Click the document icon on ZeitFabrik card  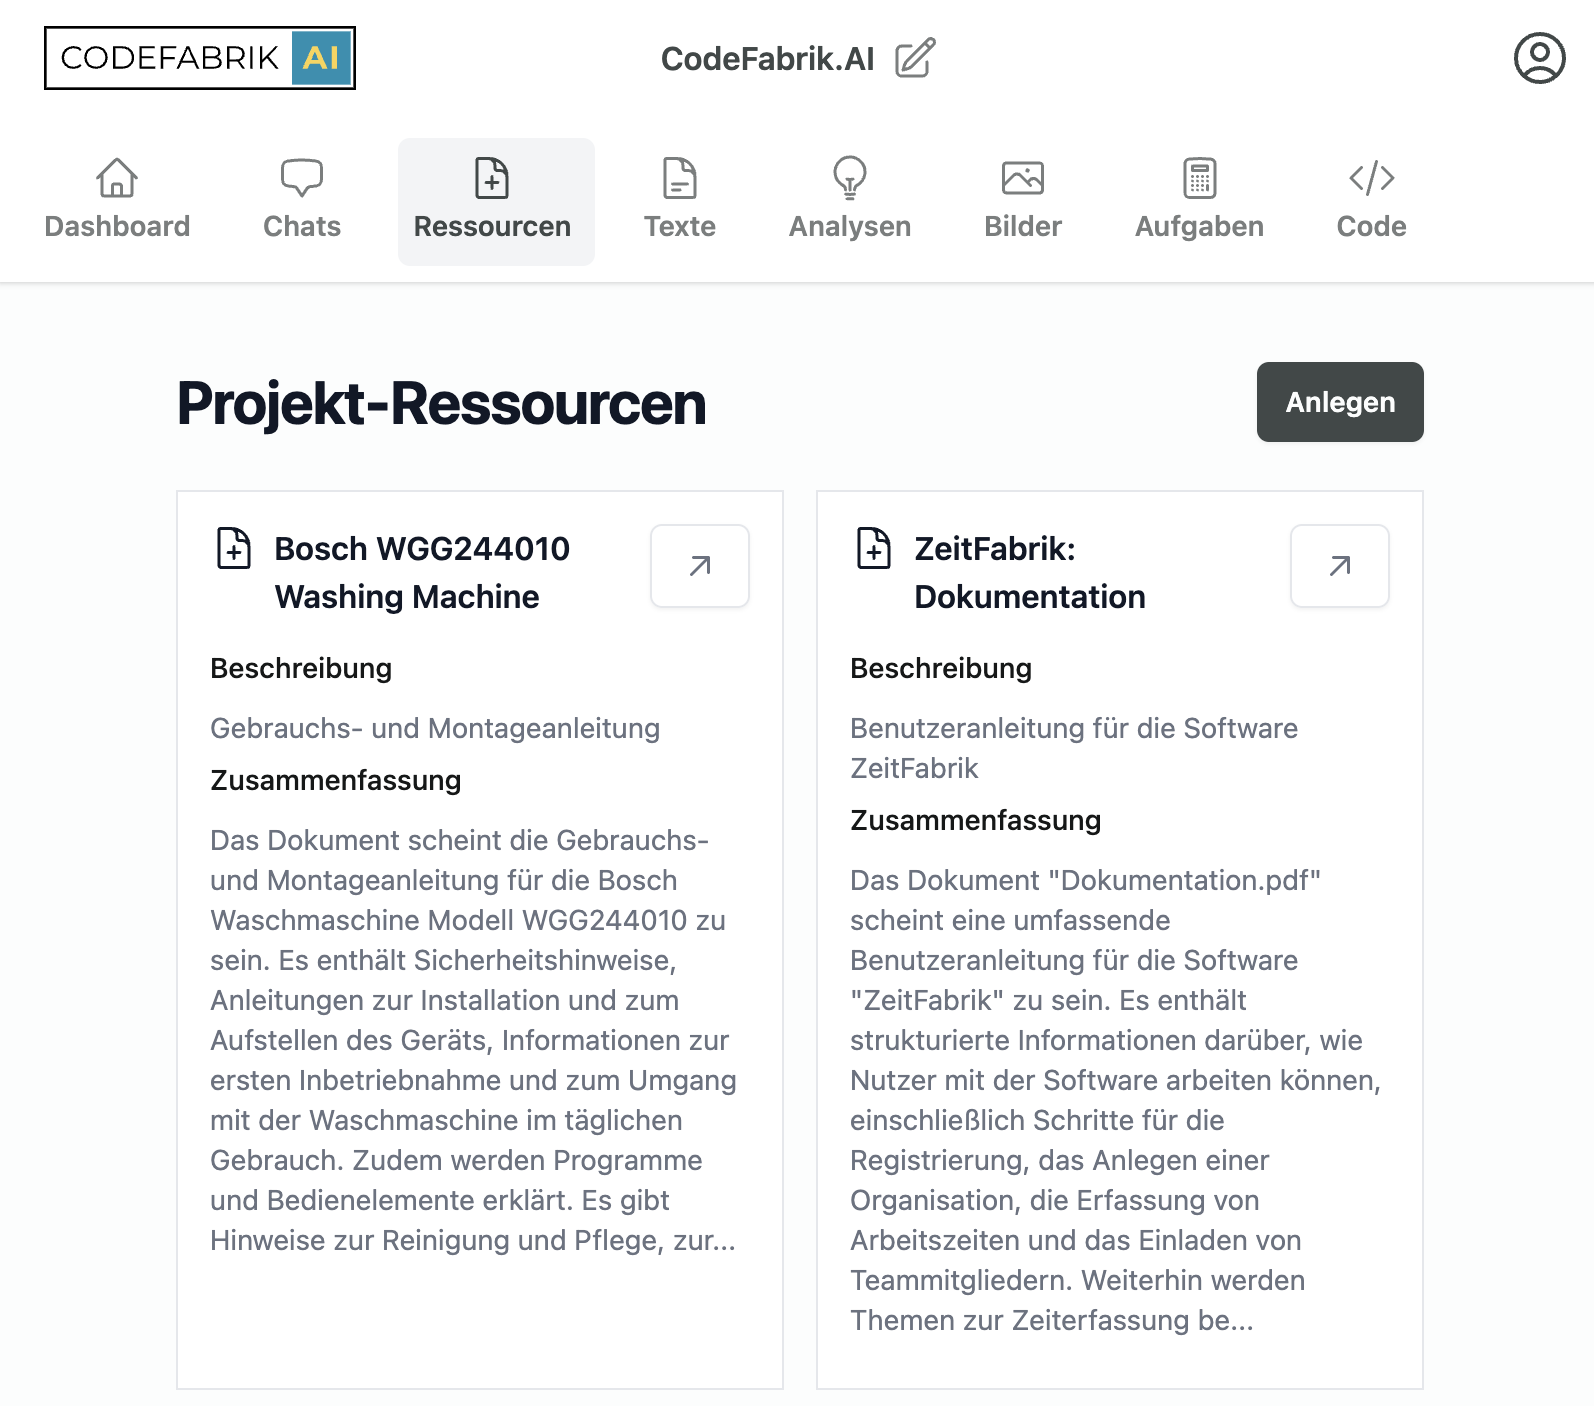click(874, 548)
